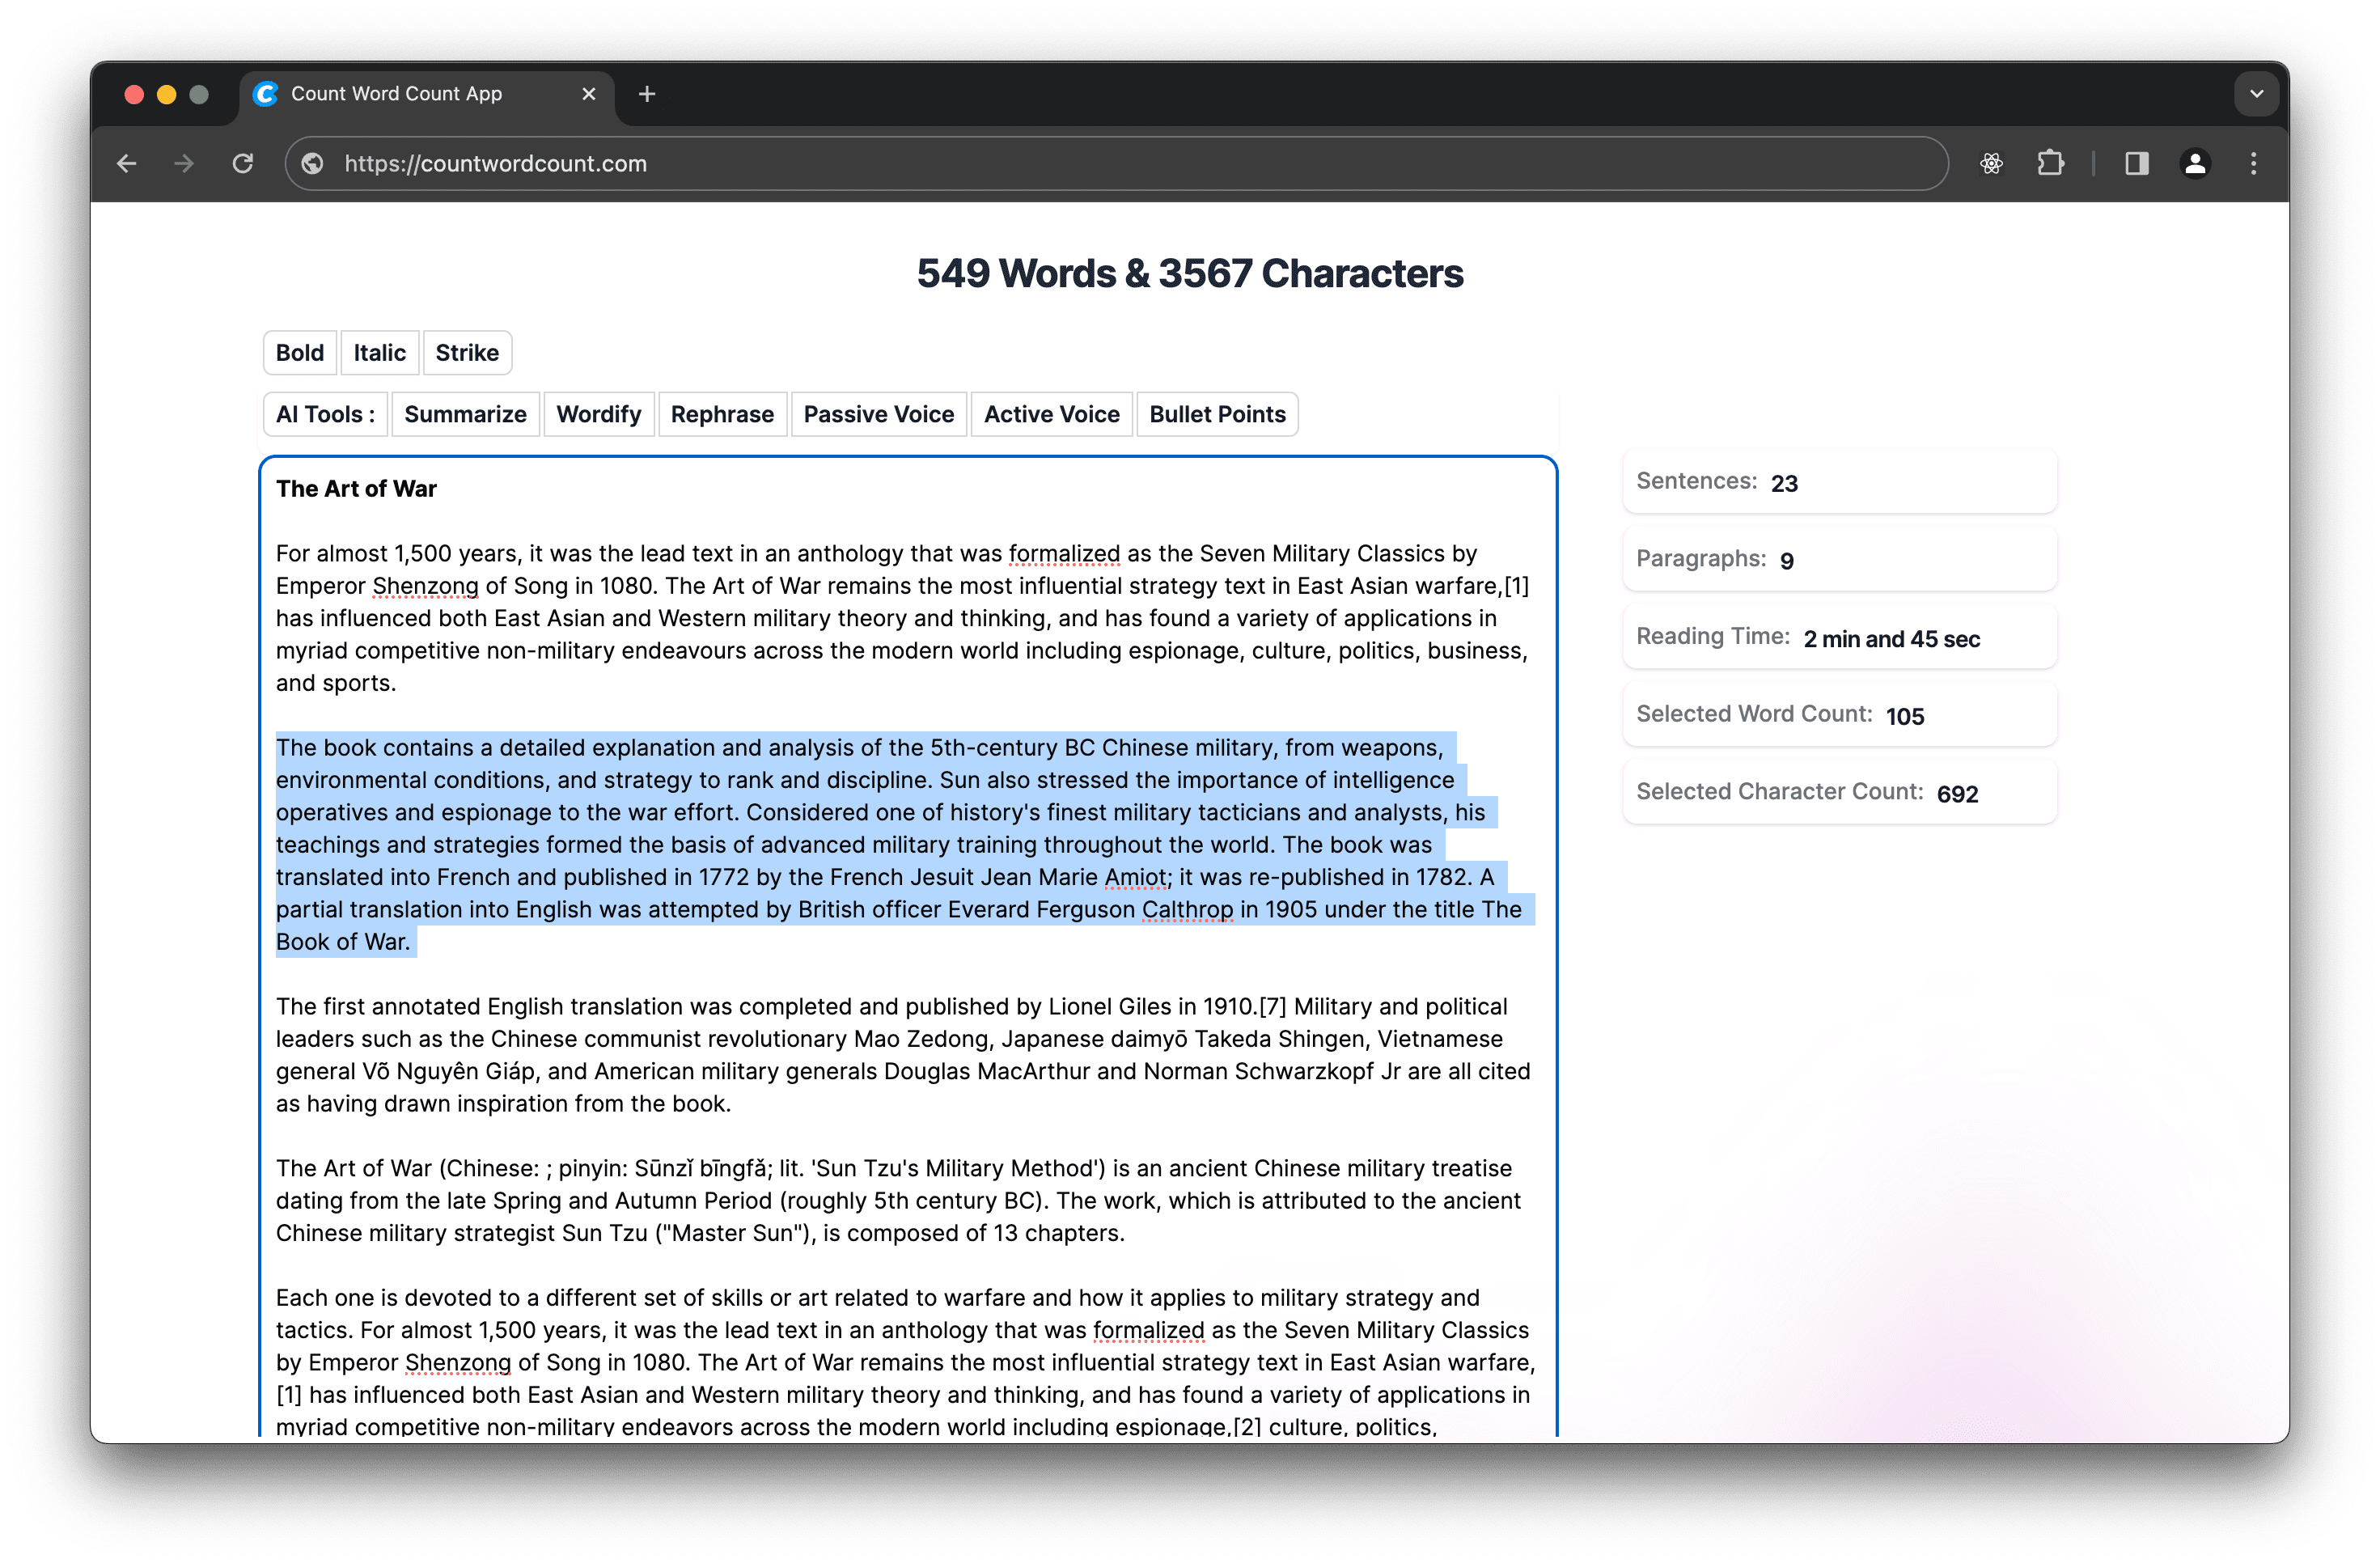This screenshot has height=1563, width=2380.
Task: Reload the page with refresh icon
Action: point(243,163)
